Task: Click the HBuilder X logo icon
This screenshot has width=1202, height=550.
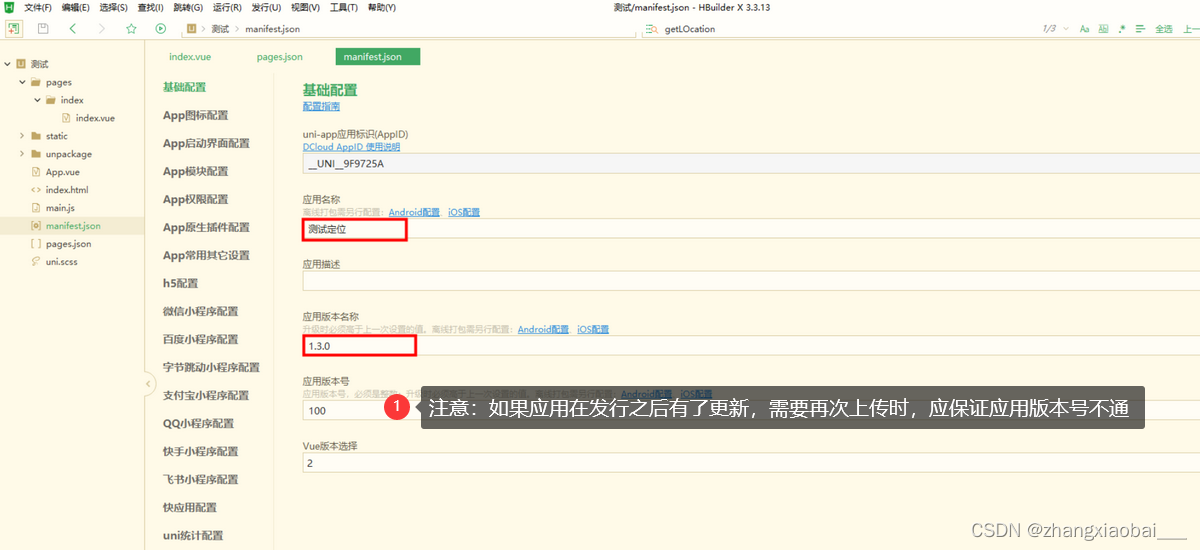Action: (9, 7)
